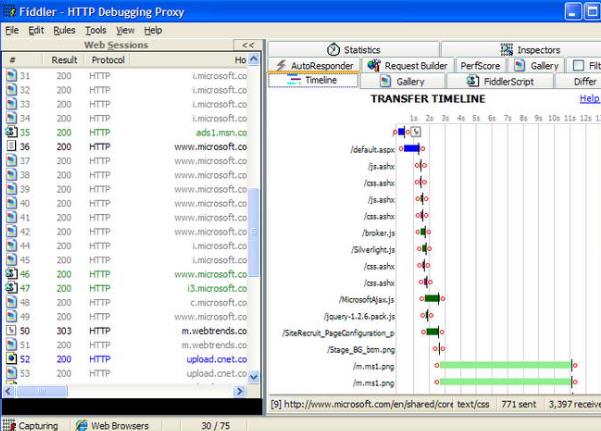Click the Inspectors tab icon
Screen dimensions: 601x431
point(506,49)
